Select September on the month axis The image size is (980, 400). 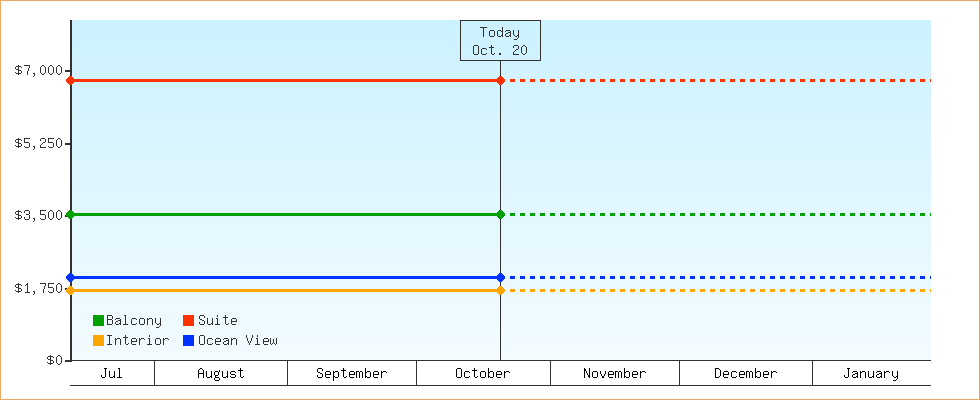coord(351,373)
